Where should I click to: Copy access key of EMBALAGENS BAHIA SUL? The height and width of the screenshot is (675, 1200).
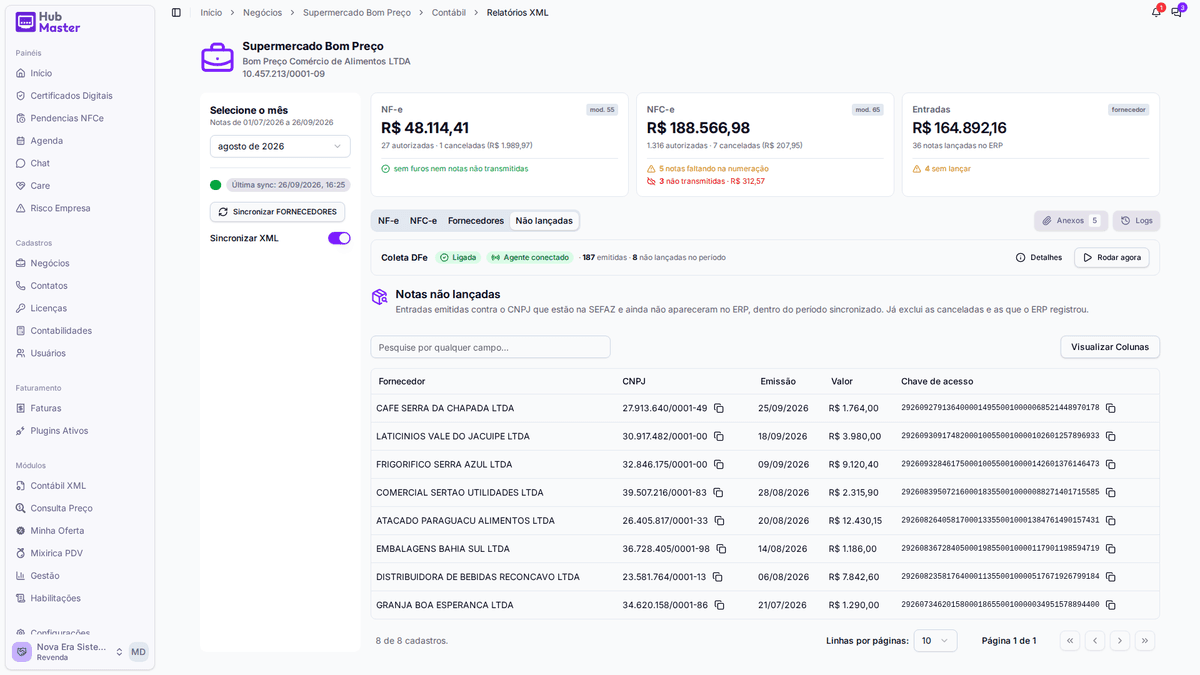pos(1111,548)
